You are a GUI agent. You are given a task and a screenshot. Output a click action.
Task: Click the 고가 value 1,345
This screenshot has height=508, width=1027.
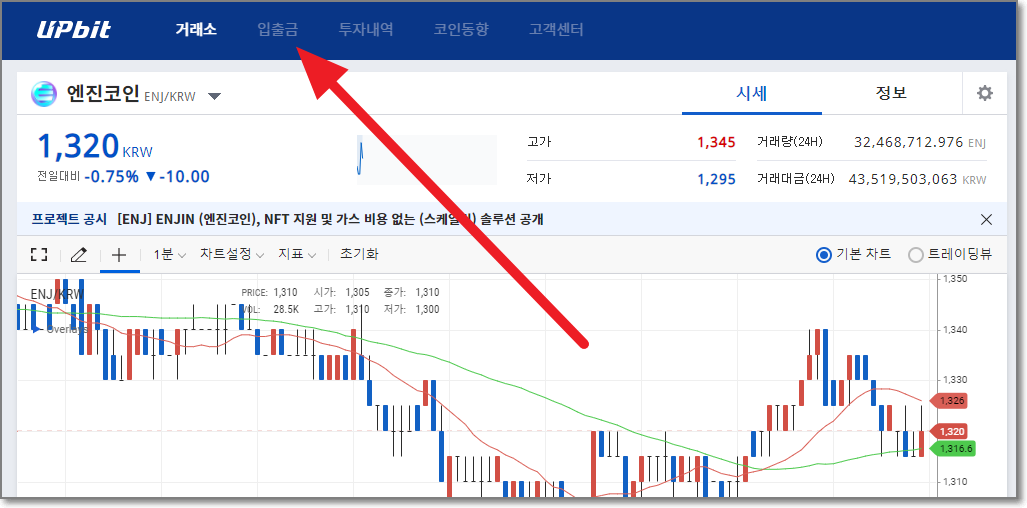[717, 142]
